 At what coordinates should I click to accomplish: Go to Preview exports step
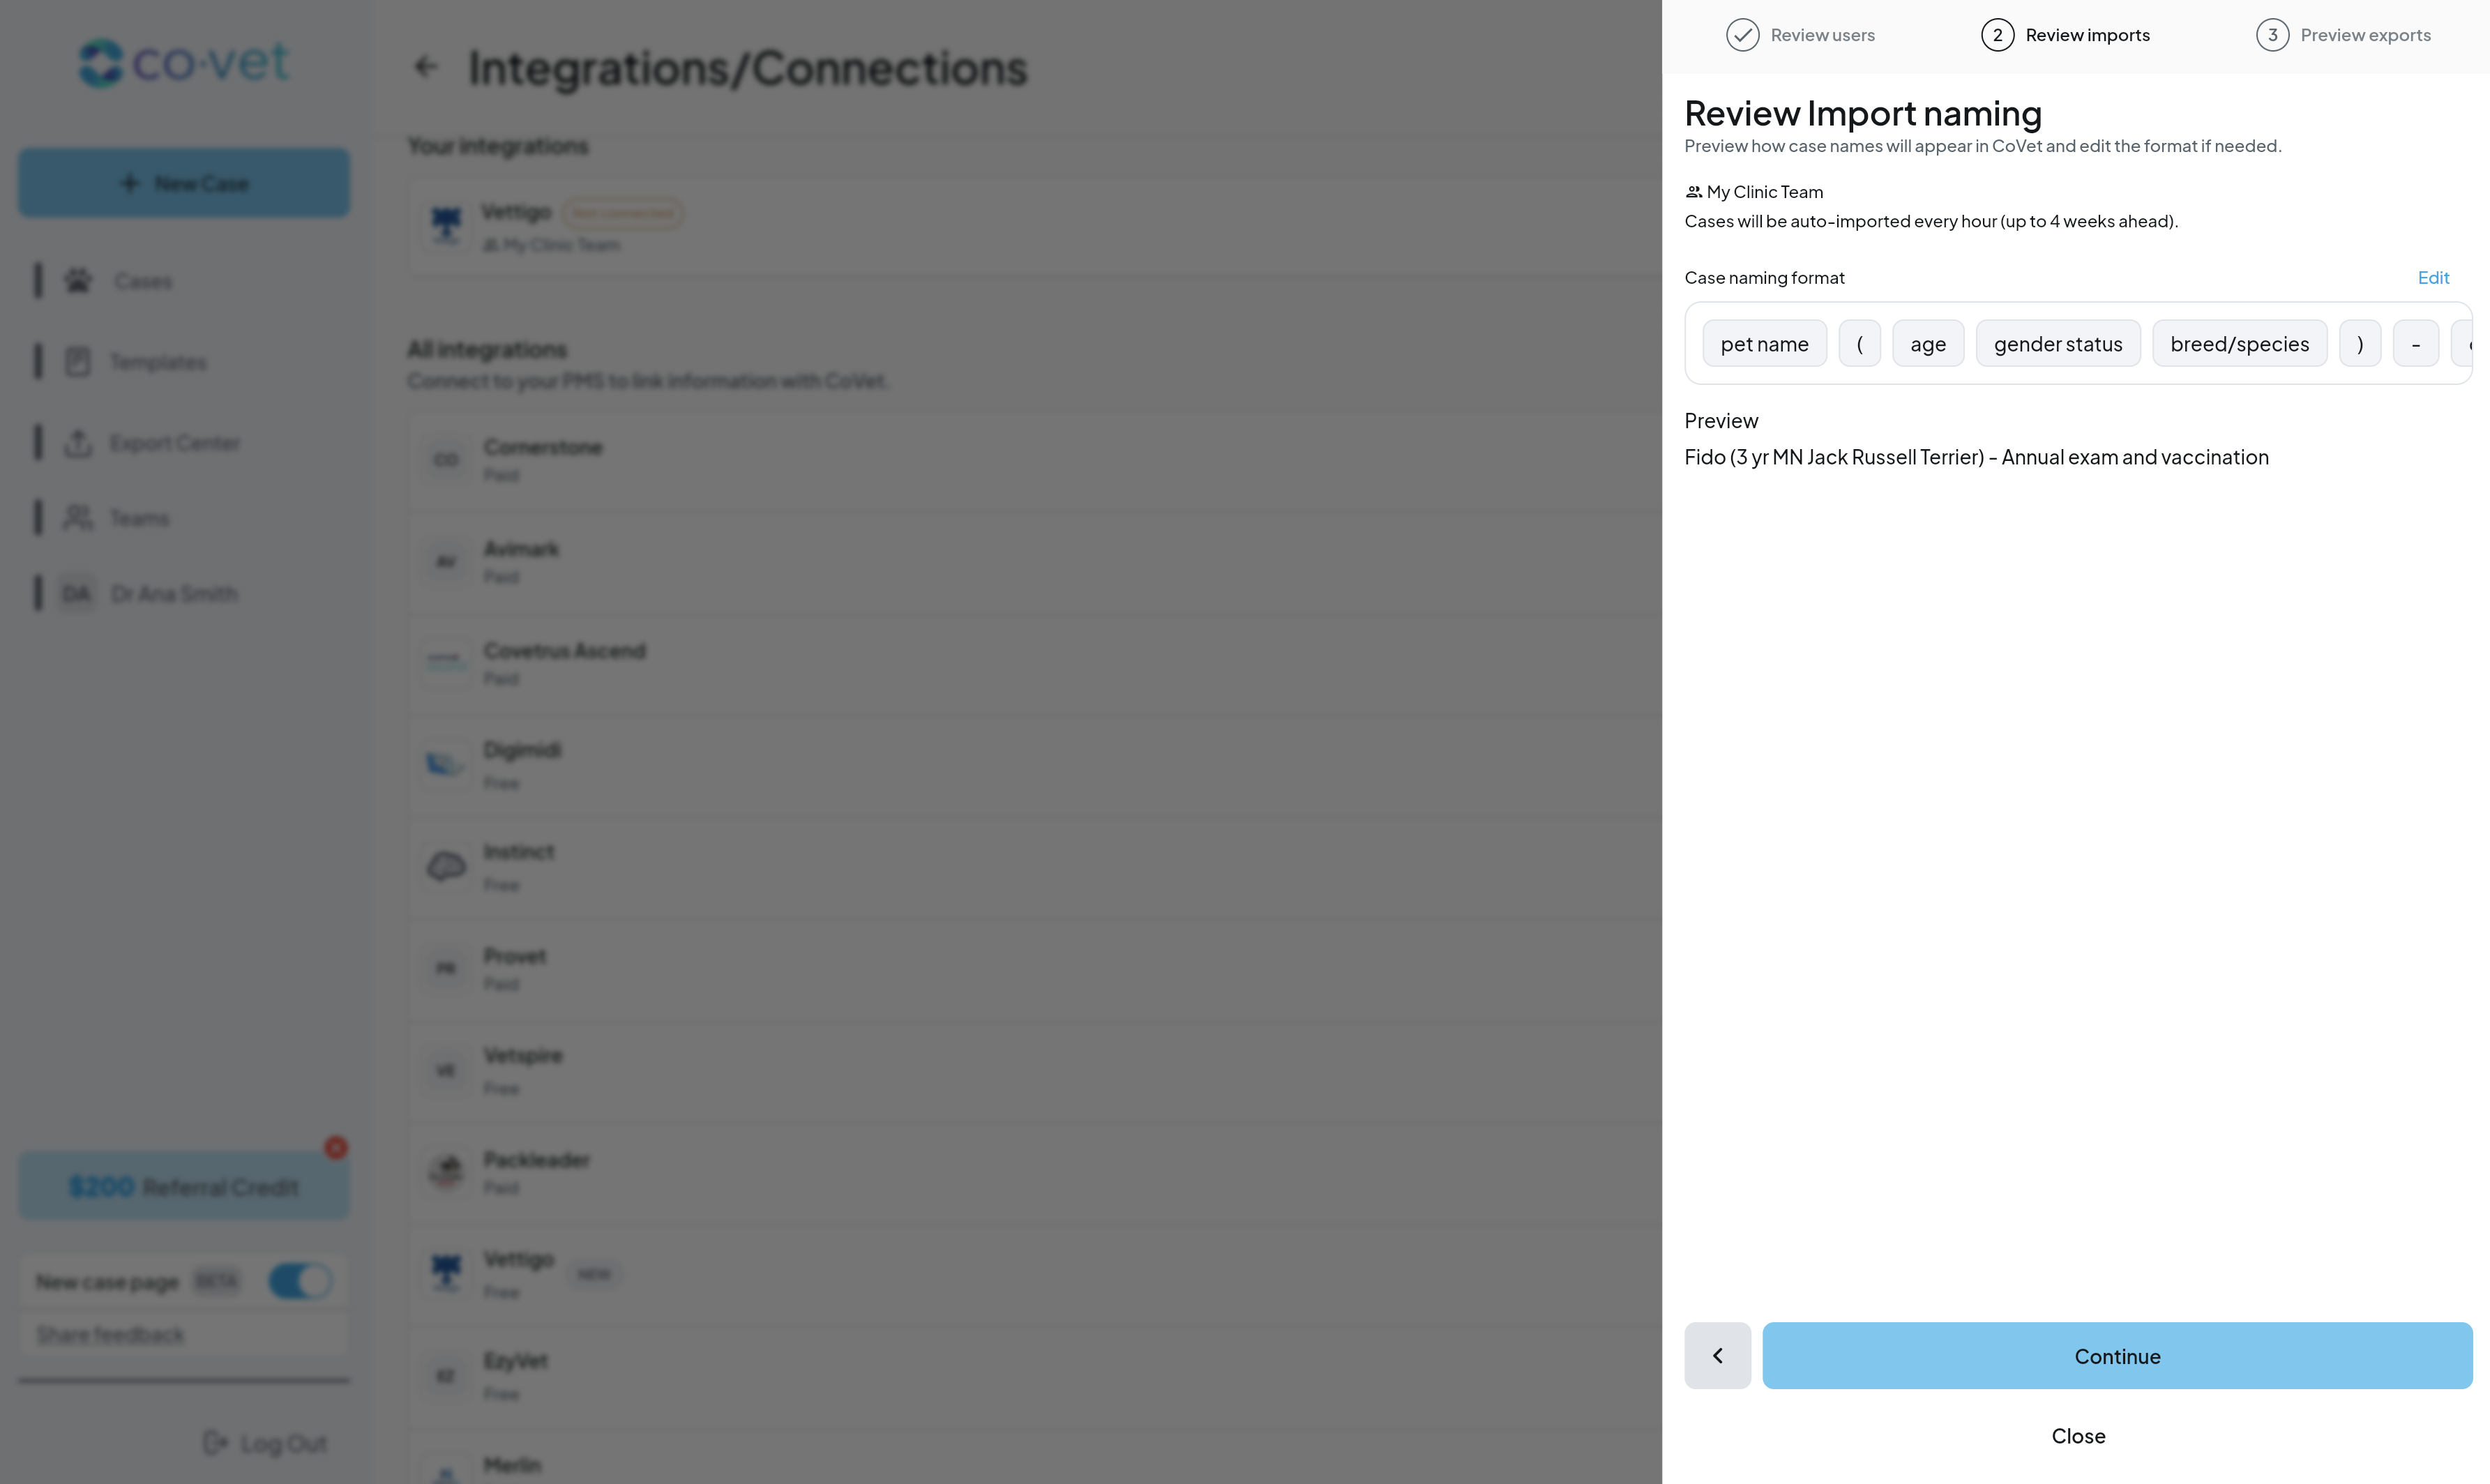(x=2364, y=35)
